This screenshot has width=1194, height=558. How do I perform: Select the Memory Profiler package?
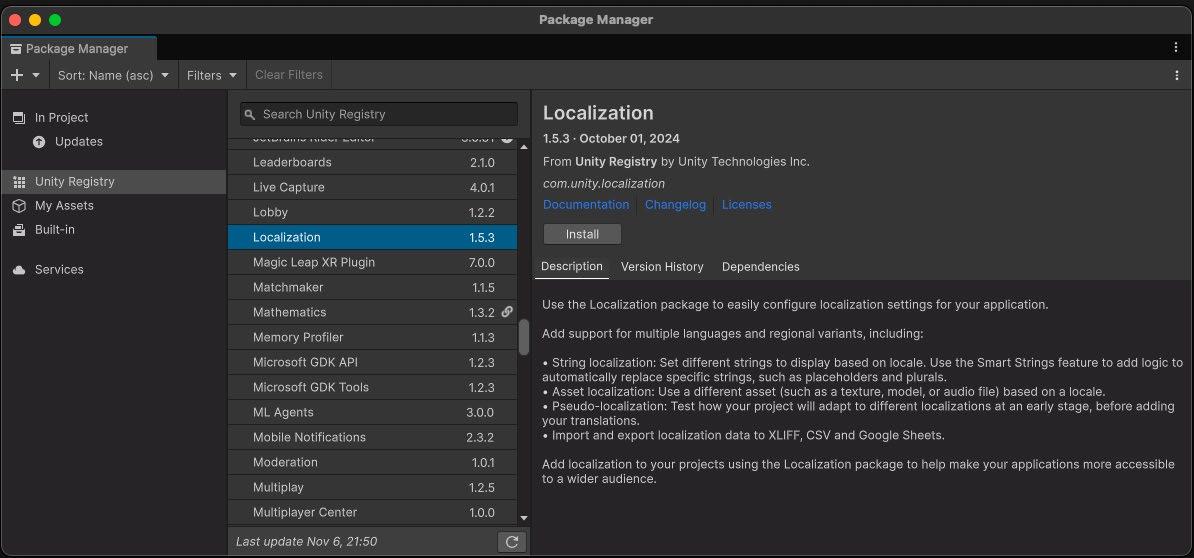click(x=372, y=337)
